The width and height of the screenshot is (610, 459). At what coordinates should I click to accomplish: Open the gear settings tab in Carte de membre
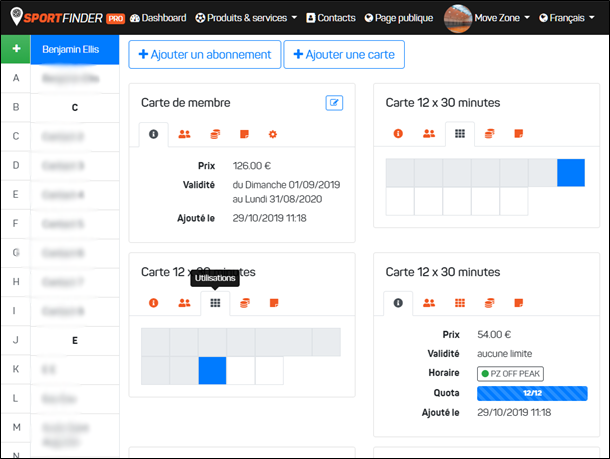pos(272,134)
